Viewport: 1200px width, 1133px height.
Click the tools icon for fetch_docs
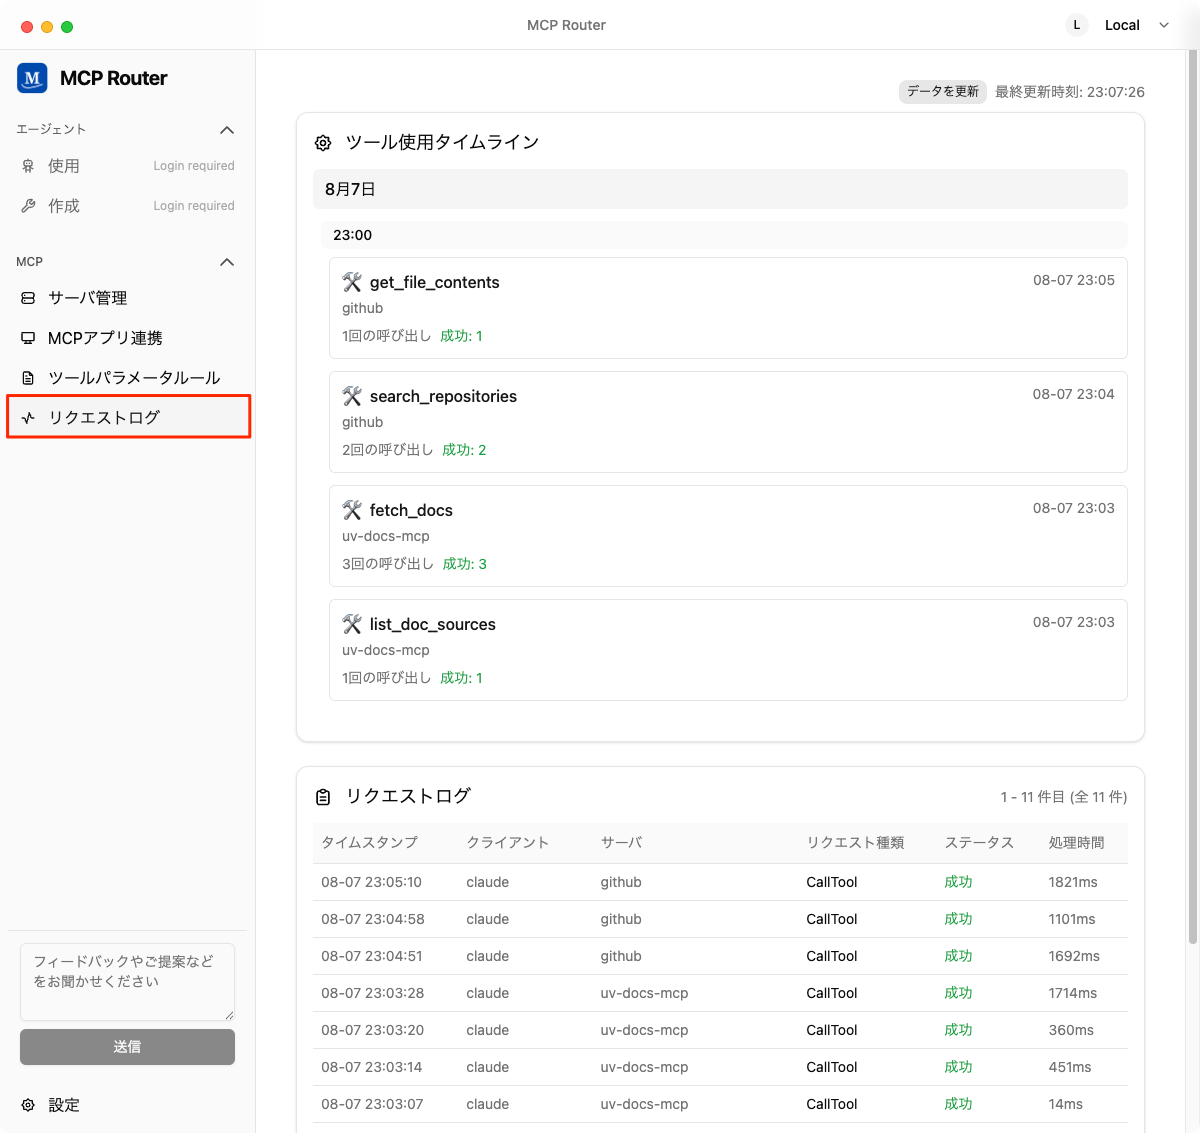point(352,510)
